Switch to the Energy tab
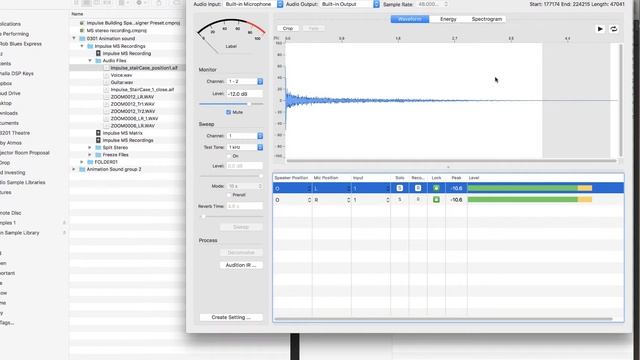This screenshot has width=640, height=360. 448,19
